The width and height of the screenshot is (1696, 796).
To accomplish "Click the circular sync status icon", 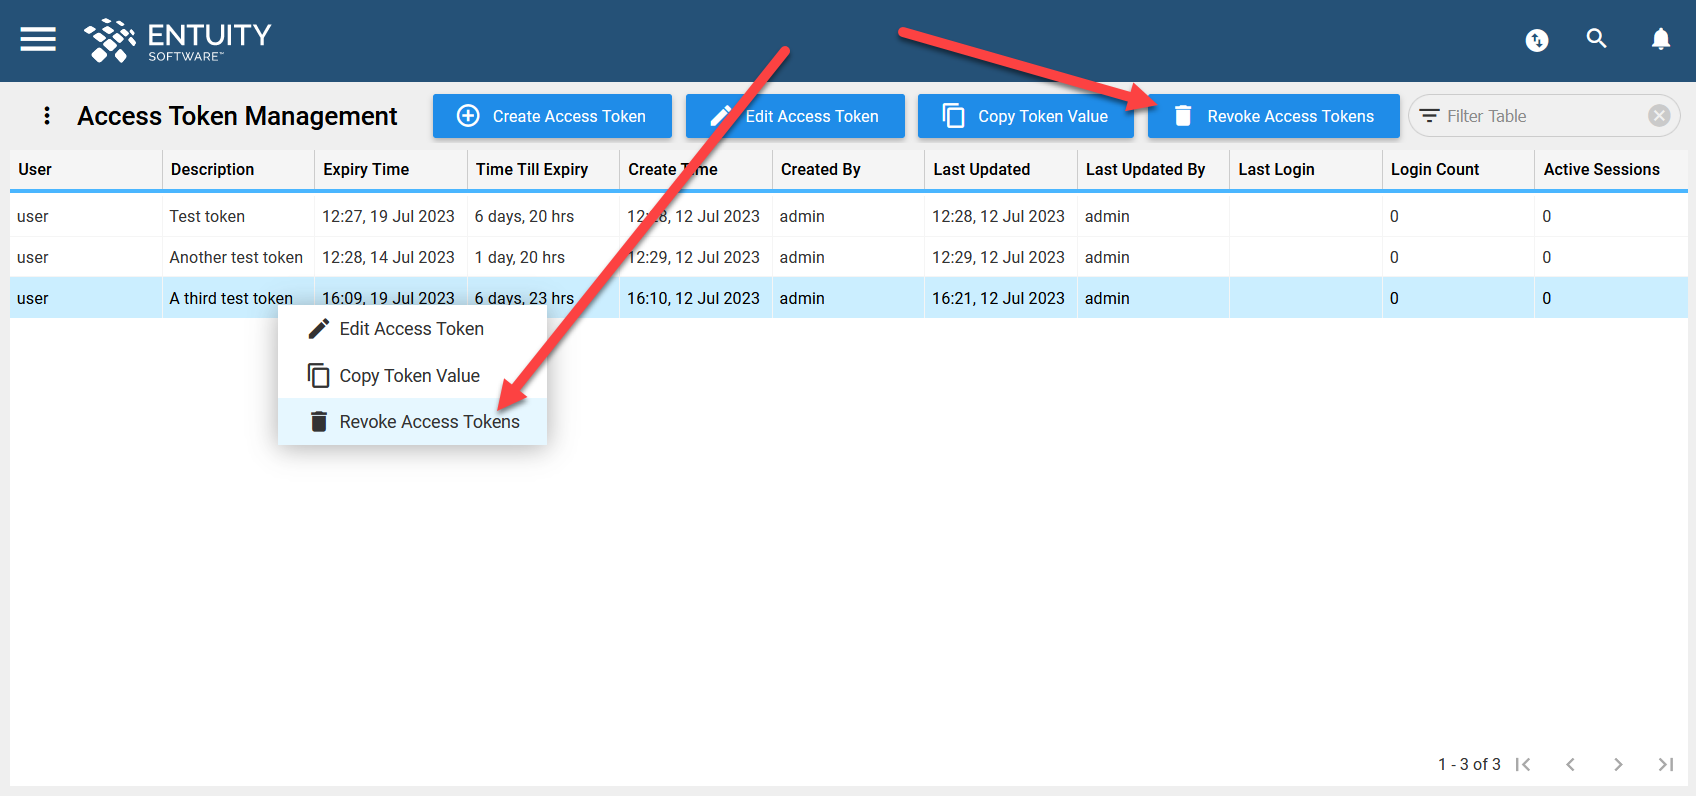I will [1537, 40].
